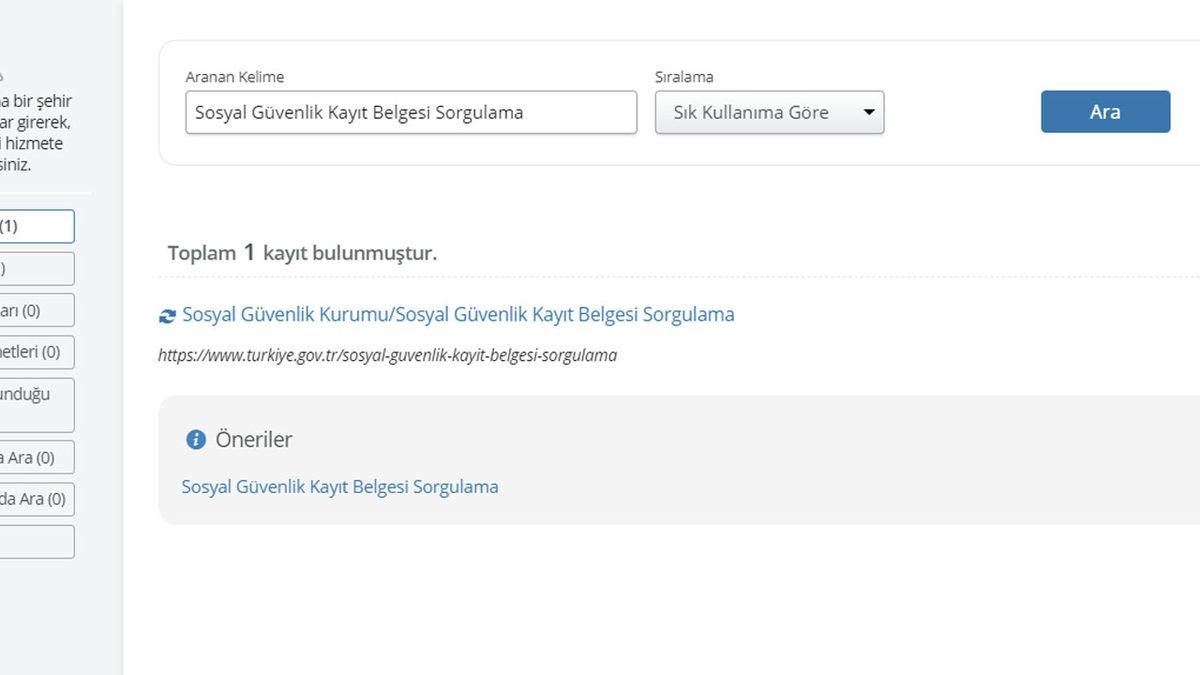
Task: Follow the suggestion link under Öneriler
Action: pyautogui.click(x=339, y=486)
